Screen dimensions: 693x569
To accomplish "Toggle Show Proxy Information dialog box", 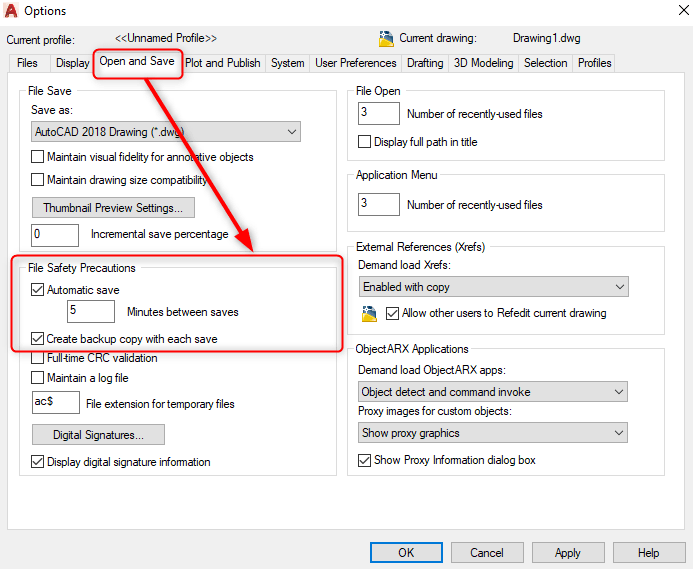I will tap(364, 460).
